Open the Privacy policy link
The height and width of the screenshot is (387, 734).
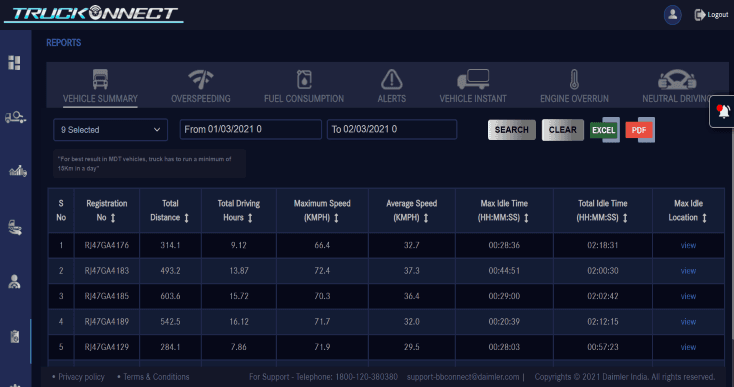point(81,377)
